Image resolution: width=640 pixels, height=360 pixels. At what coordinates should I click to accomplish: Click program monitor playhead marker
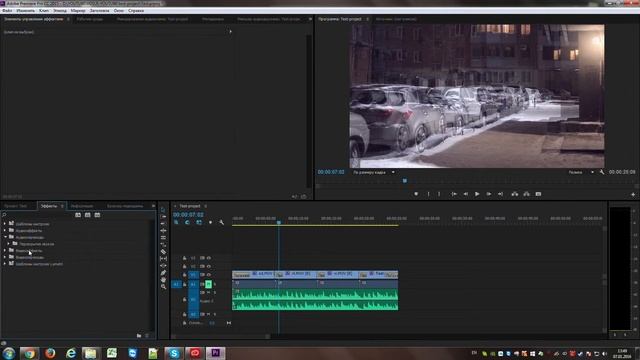coord(405,180)
